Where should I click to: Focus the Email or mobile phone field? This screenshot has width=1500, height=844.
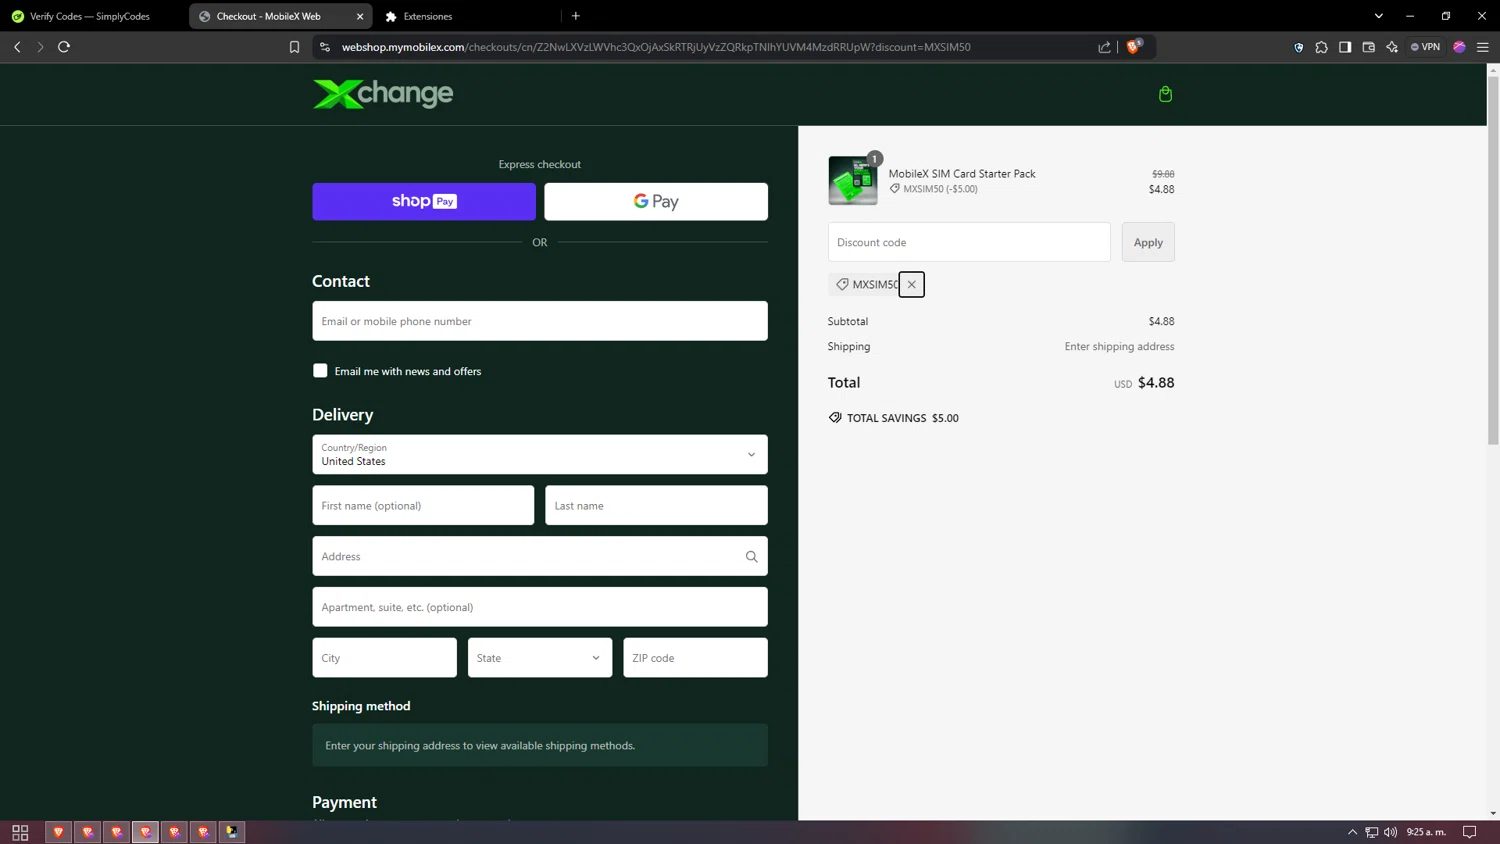click(x=540, y=321)
